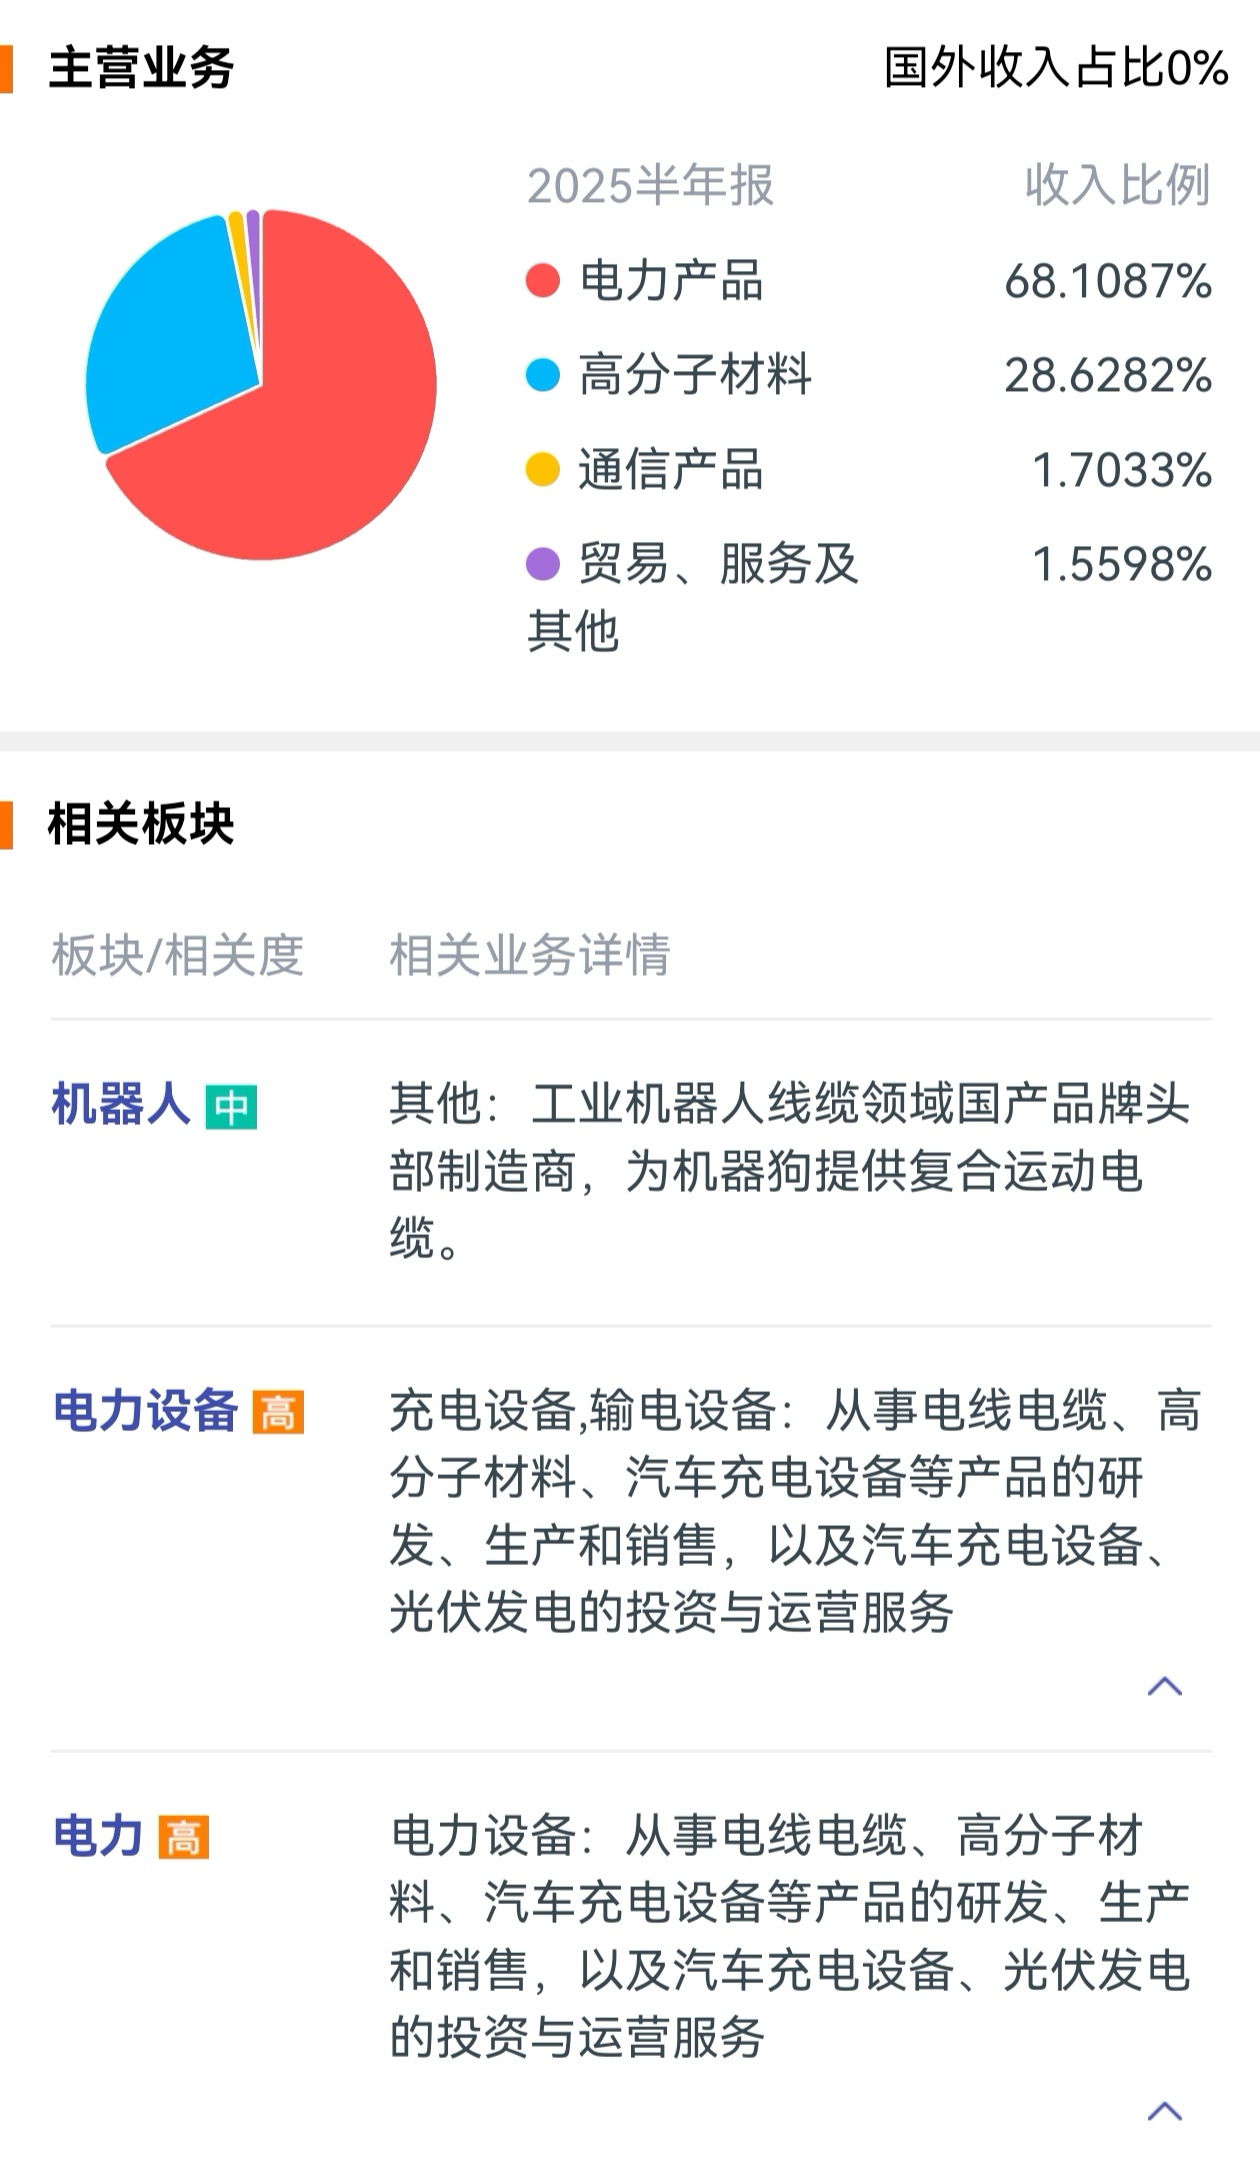Click the orange 高 badge beside 电力设备
This screenshot has height=2158, width=1260.
(278, 1412)
